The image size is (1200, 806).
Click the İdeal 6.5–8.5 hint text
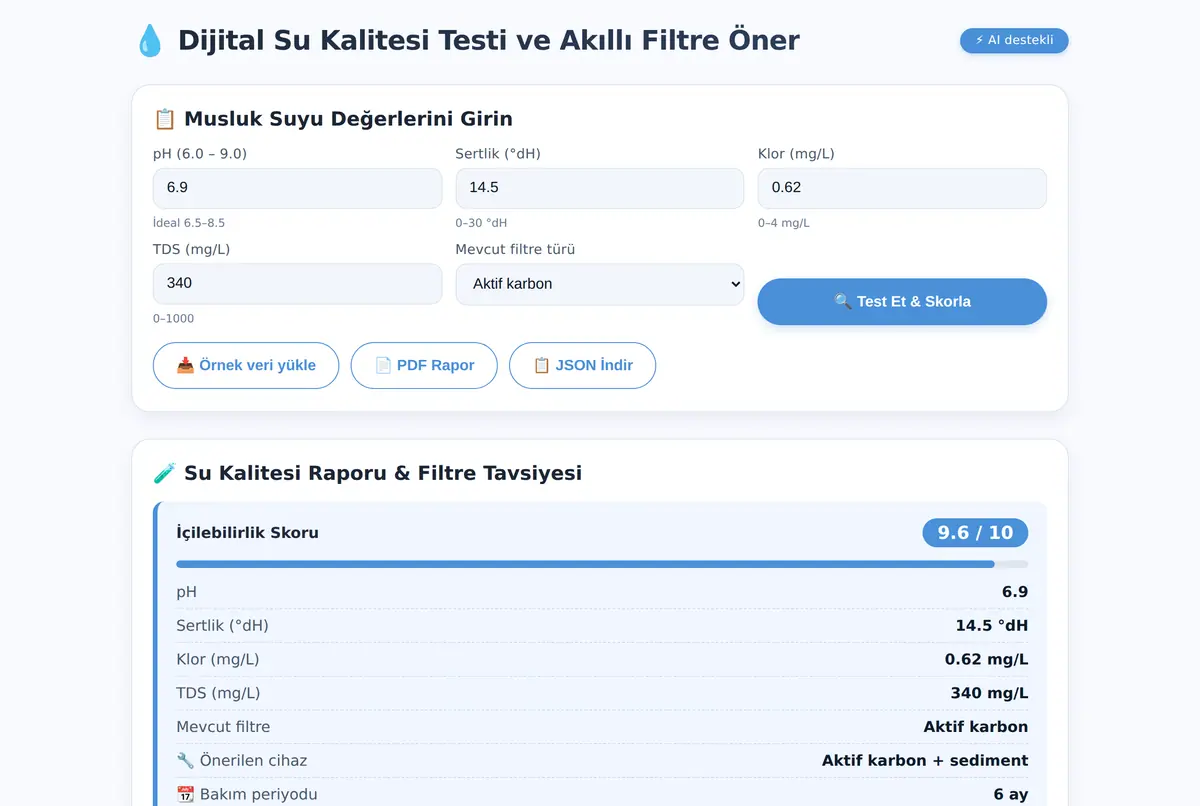pos(189,223)
